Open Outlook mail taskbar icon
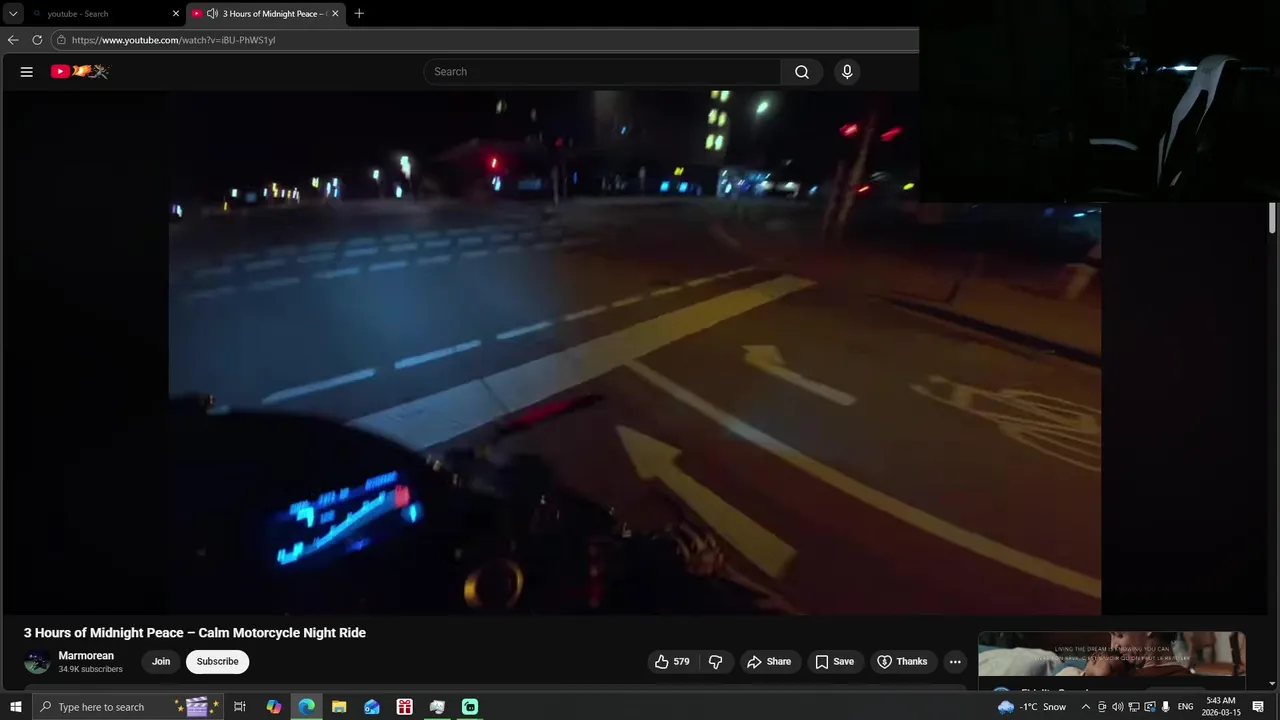This screenshot has width=1280, height=720. click(372, 707)
